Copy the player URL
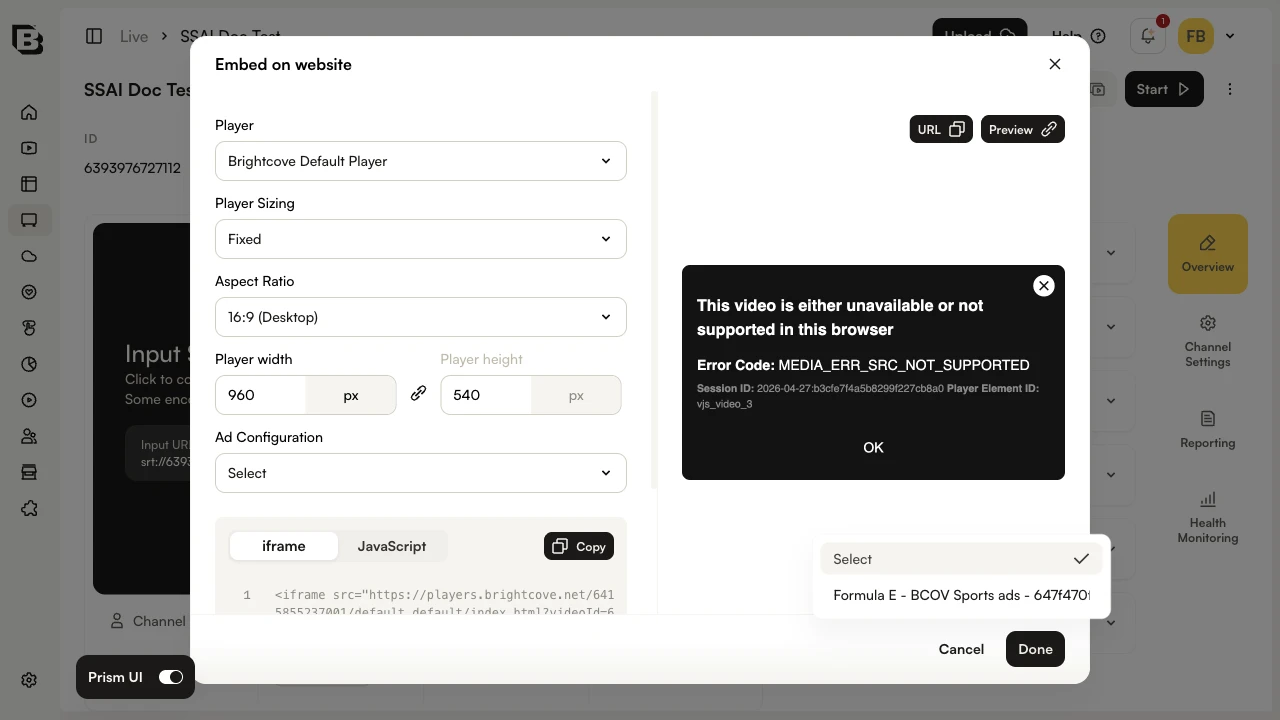The width and height of the screenshot is (1280, 720). tap(941, 129)
